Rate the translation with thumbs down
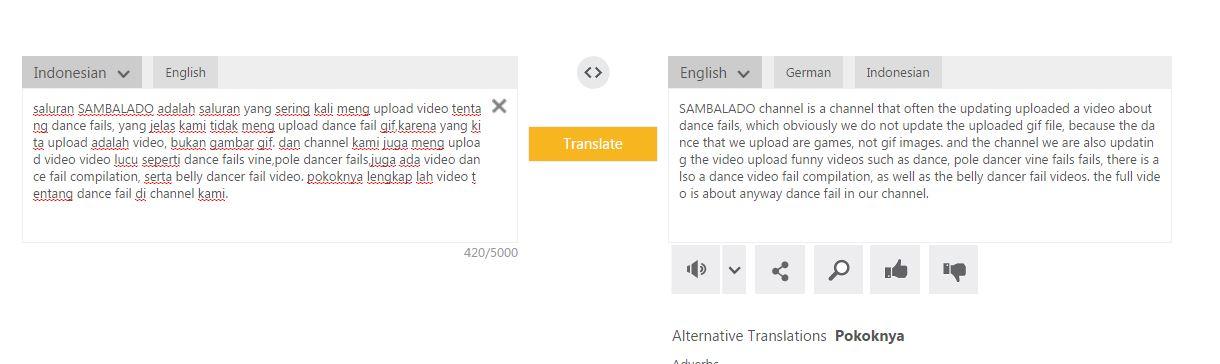1220x364 pixels. click(954, 270)
